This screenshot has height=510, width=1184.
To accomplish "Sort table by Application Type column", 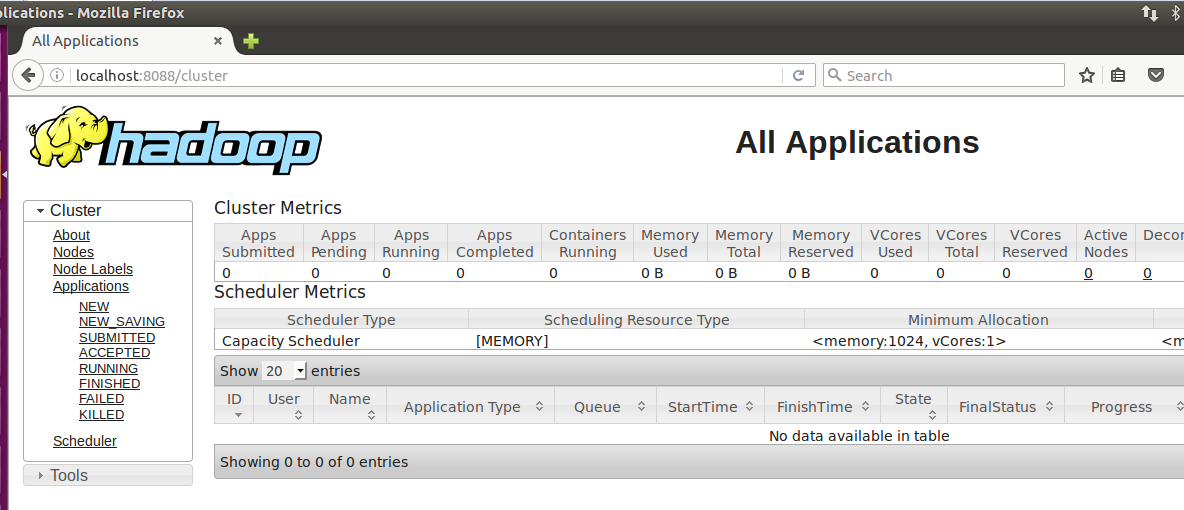I will (x=470, y=406).
